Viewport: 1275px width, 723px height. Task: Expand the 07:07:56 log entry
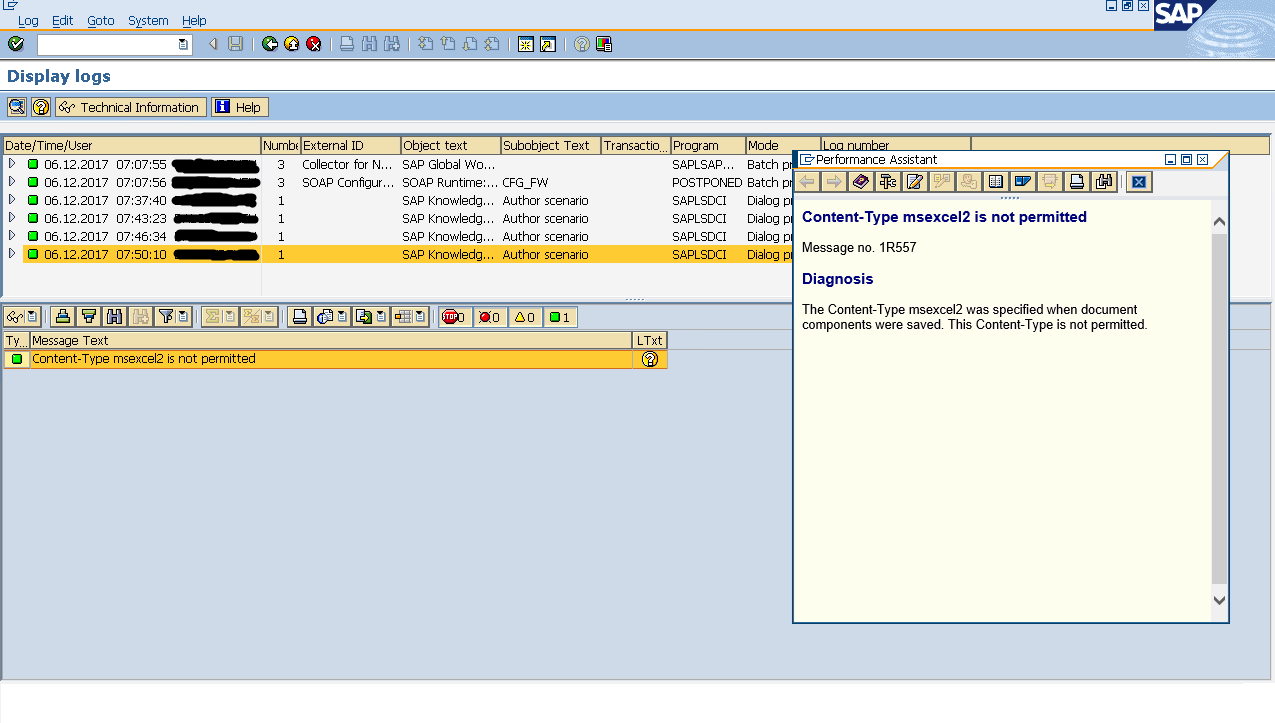12,182
